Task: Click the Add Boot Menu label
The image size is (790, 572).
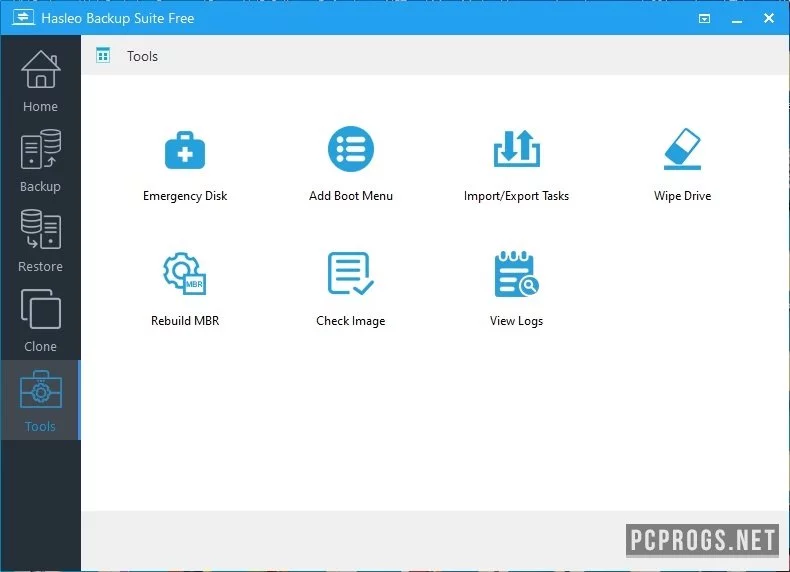Action: coord(351,196)
